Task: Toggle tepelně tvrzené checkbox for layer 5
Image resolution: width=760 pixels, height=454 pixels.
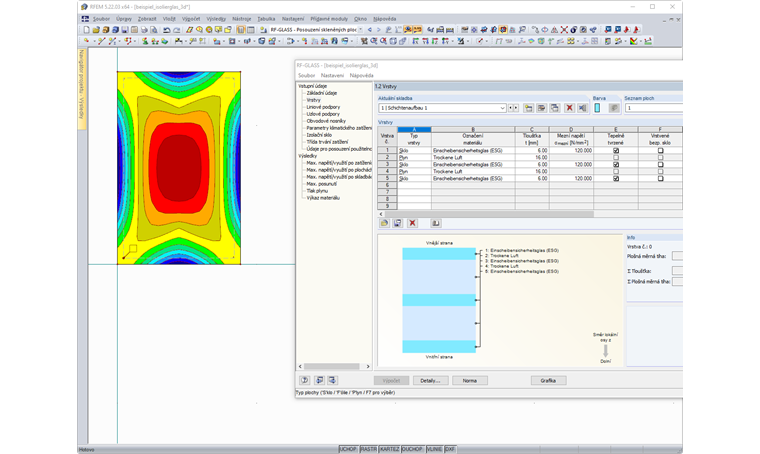Action: [x=616, y=179]
